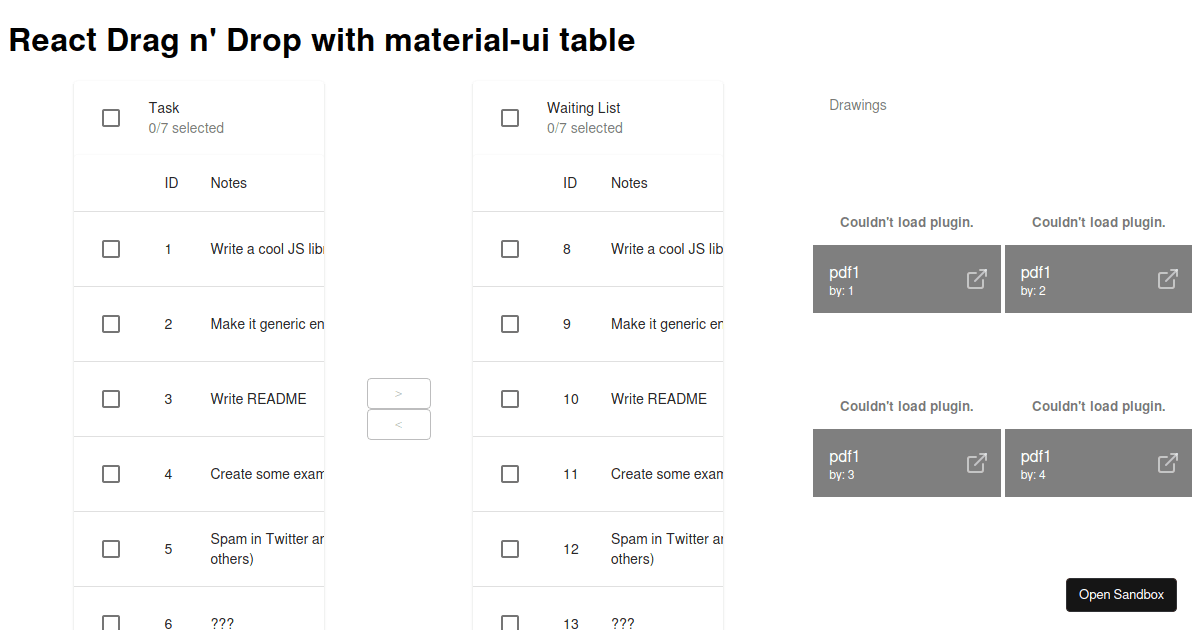The height and width of the screenshot is (630, 1200).
Task: Check task 11 'Create some examples'
Action: (510, 473)
